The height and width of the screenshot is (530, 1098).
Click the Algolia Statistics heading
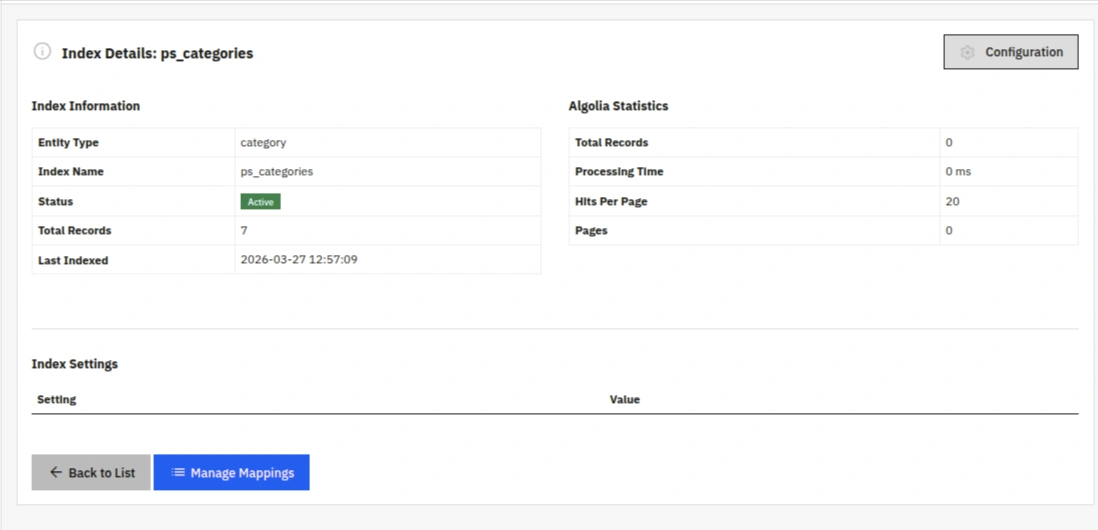tap(618, 106)
